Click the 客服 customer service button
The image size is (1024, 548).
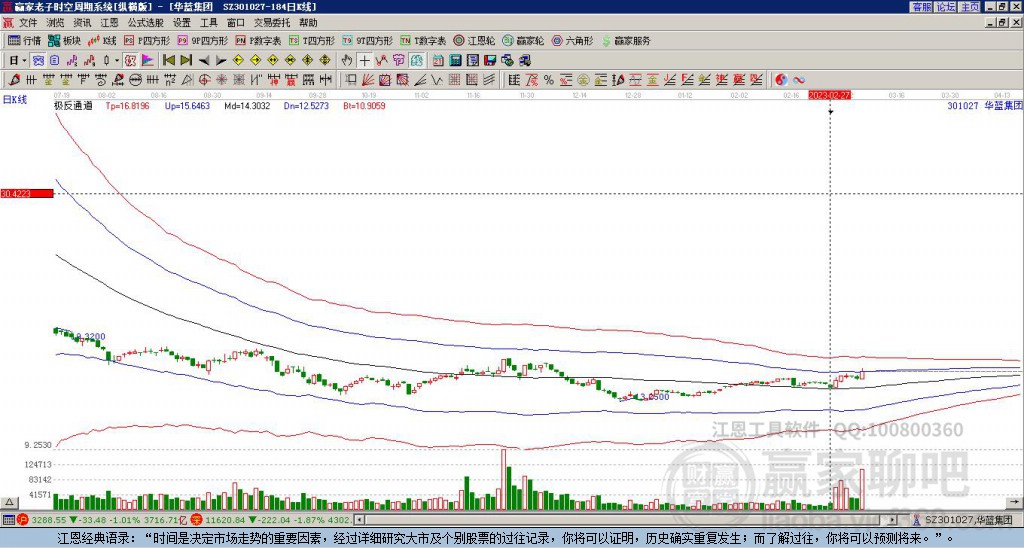921,7
